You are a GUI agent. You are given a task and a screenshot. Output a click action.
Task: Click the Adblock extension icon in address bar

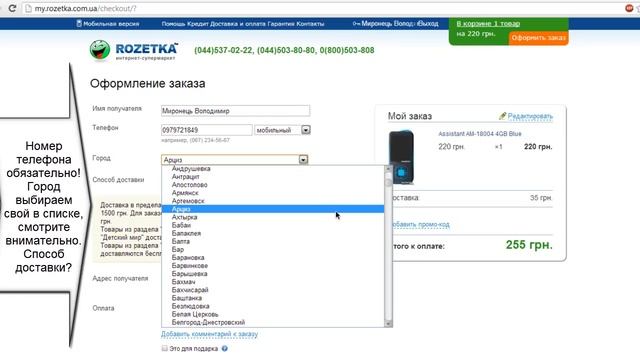(629, 8)
